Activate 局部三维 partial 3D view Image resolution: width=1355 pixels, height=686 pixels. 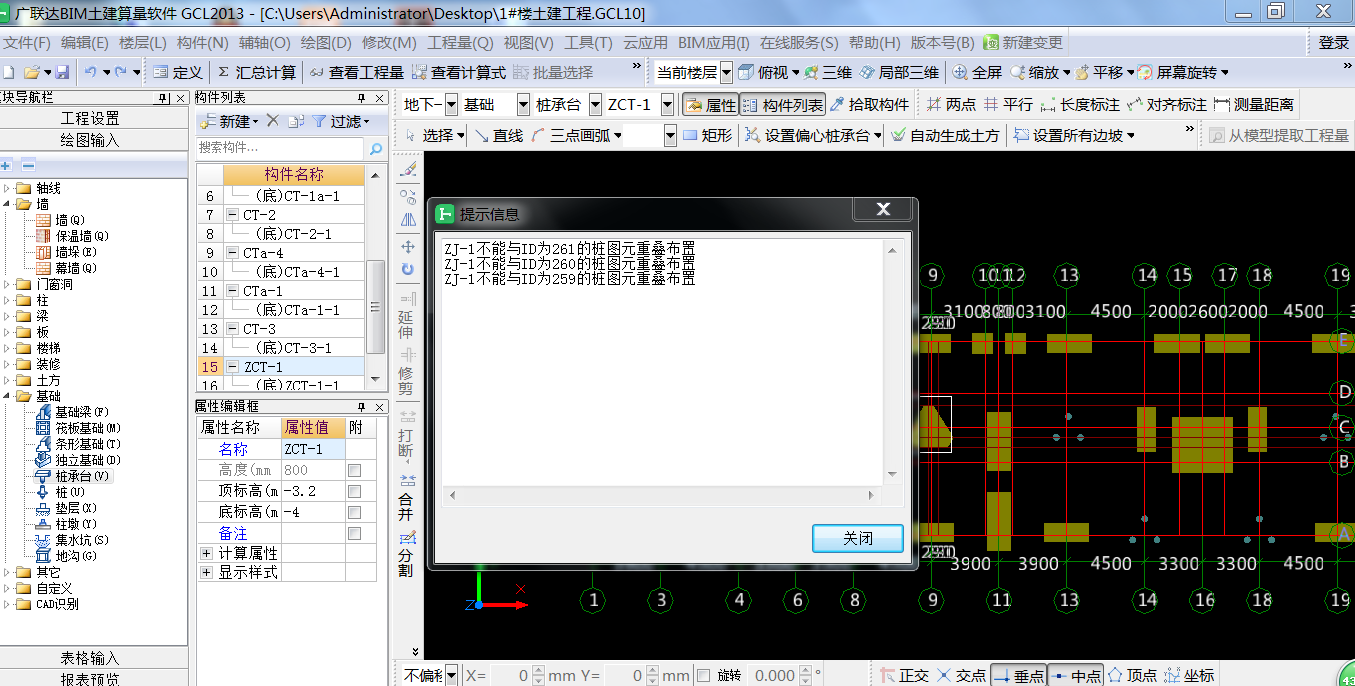[x=900, y=73]
